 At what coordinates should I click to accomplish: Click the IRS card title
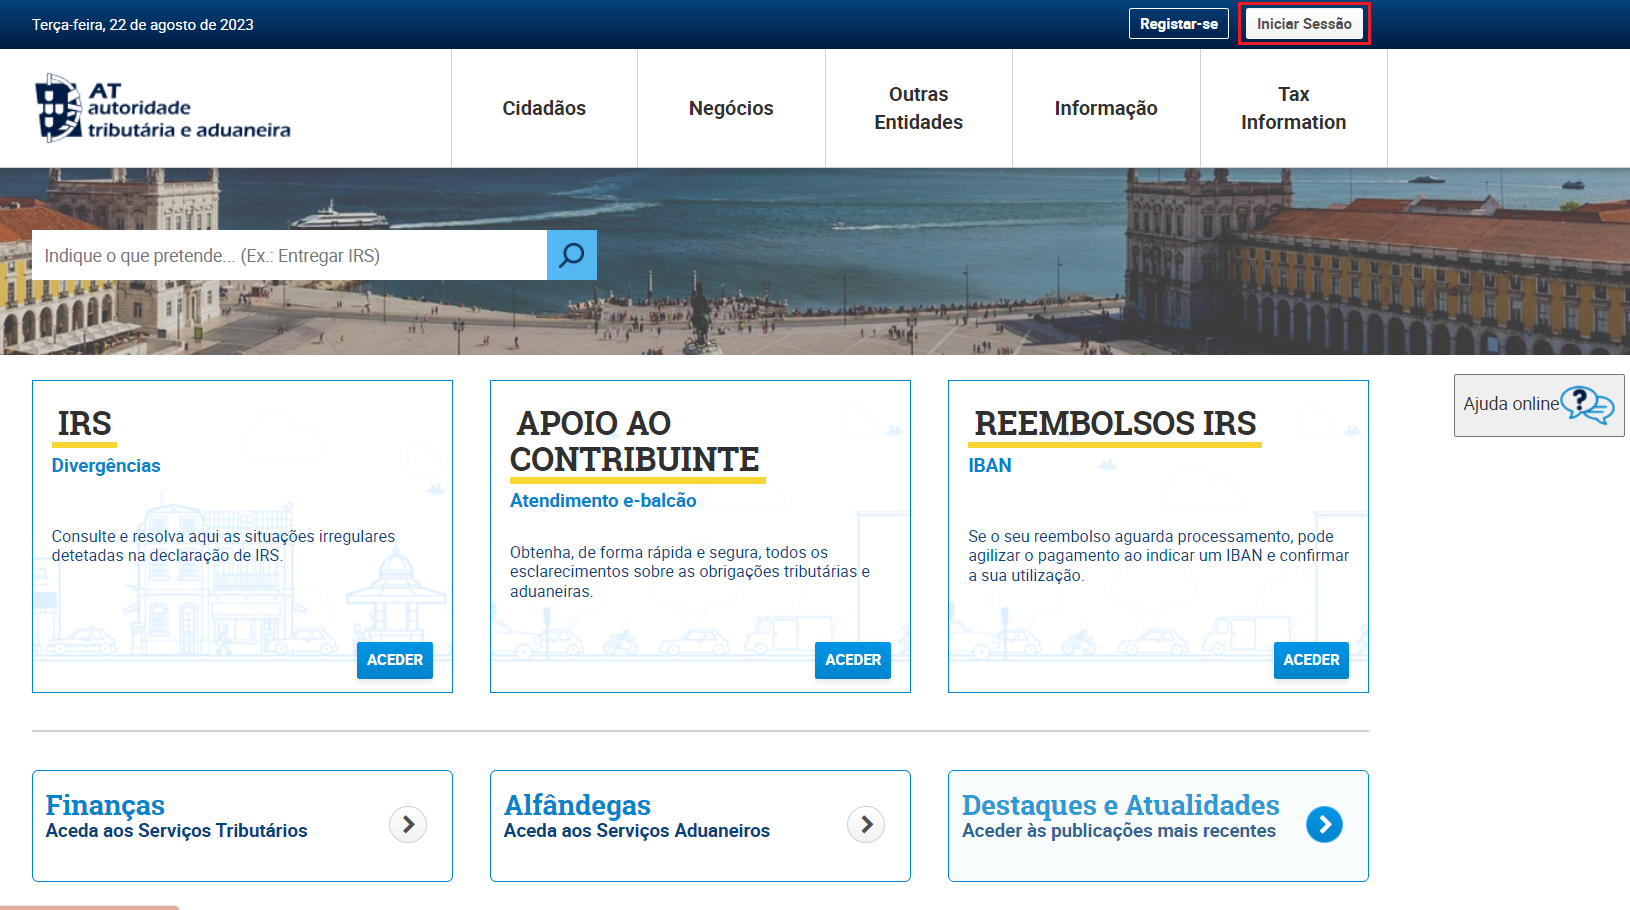tap(85, 423)
